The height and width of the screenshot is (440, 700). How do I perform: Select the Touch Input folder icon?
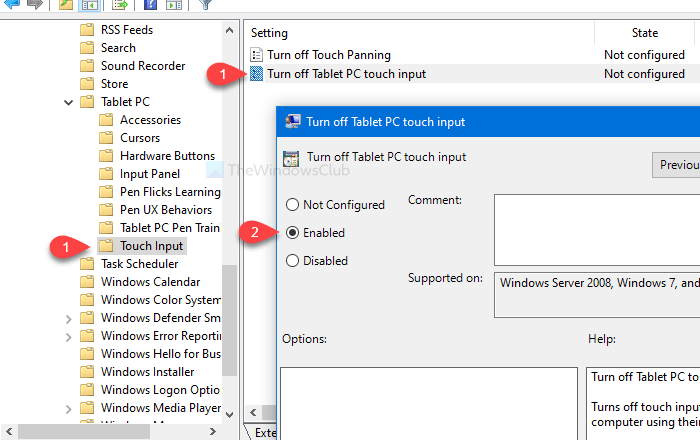(107, 246)
